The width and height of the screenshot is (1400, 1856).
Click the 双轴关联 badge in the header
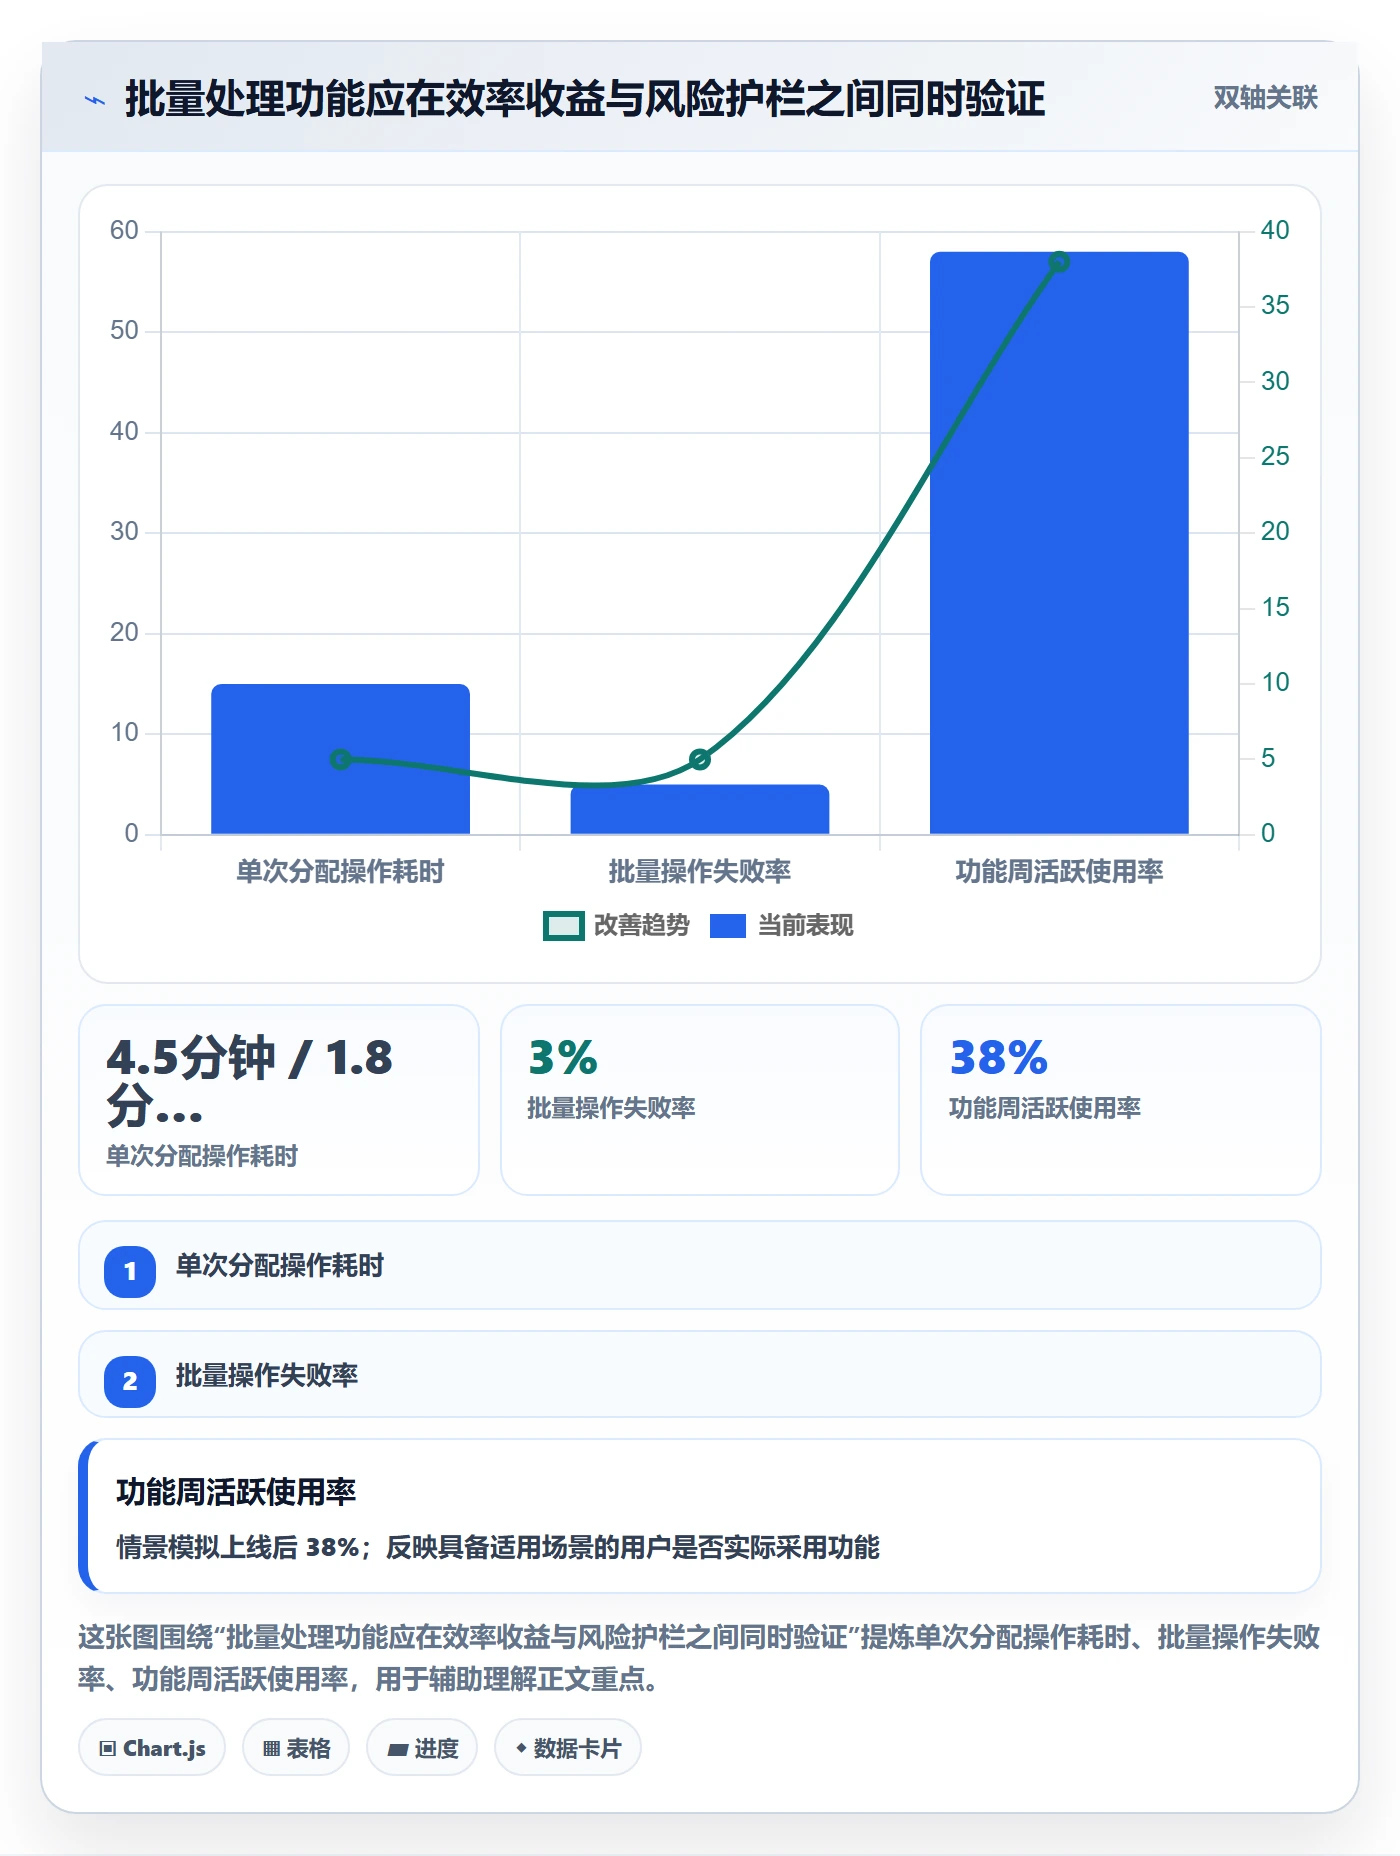[x=1265, y=98]
